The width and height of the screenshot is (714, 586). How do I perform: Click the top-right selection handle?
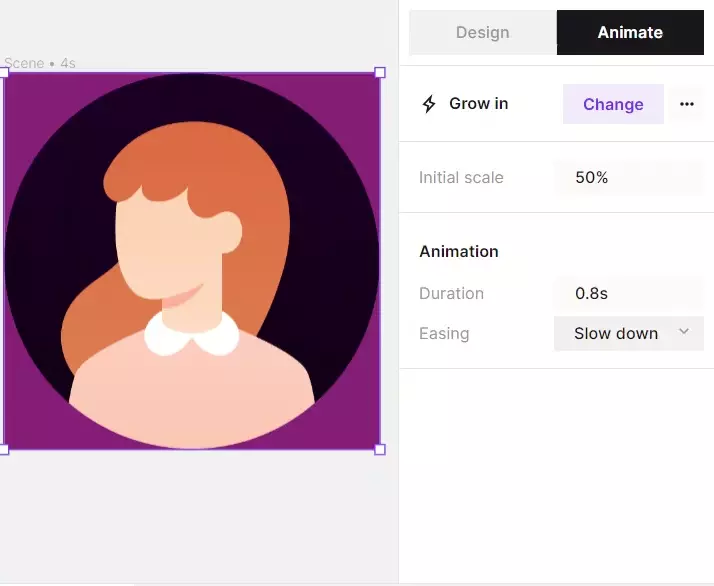[380, 72]
